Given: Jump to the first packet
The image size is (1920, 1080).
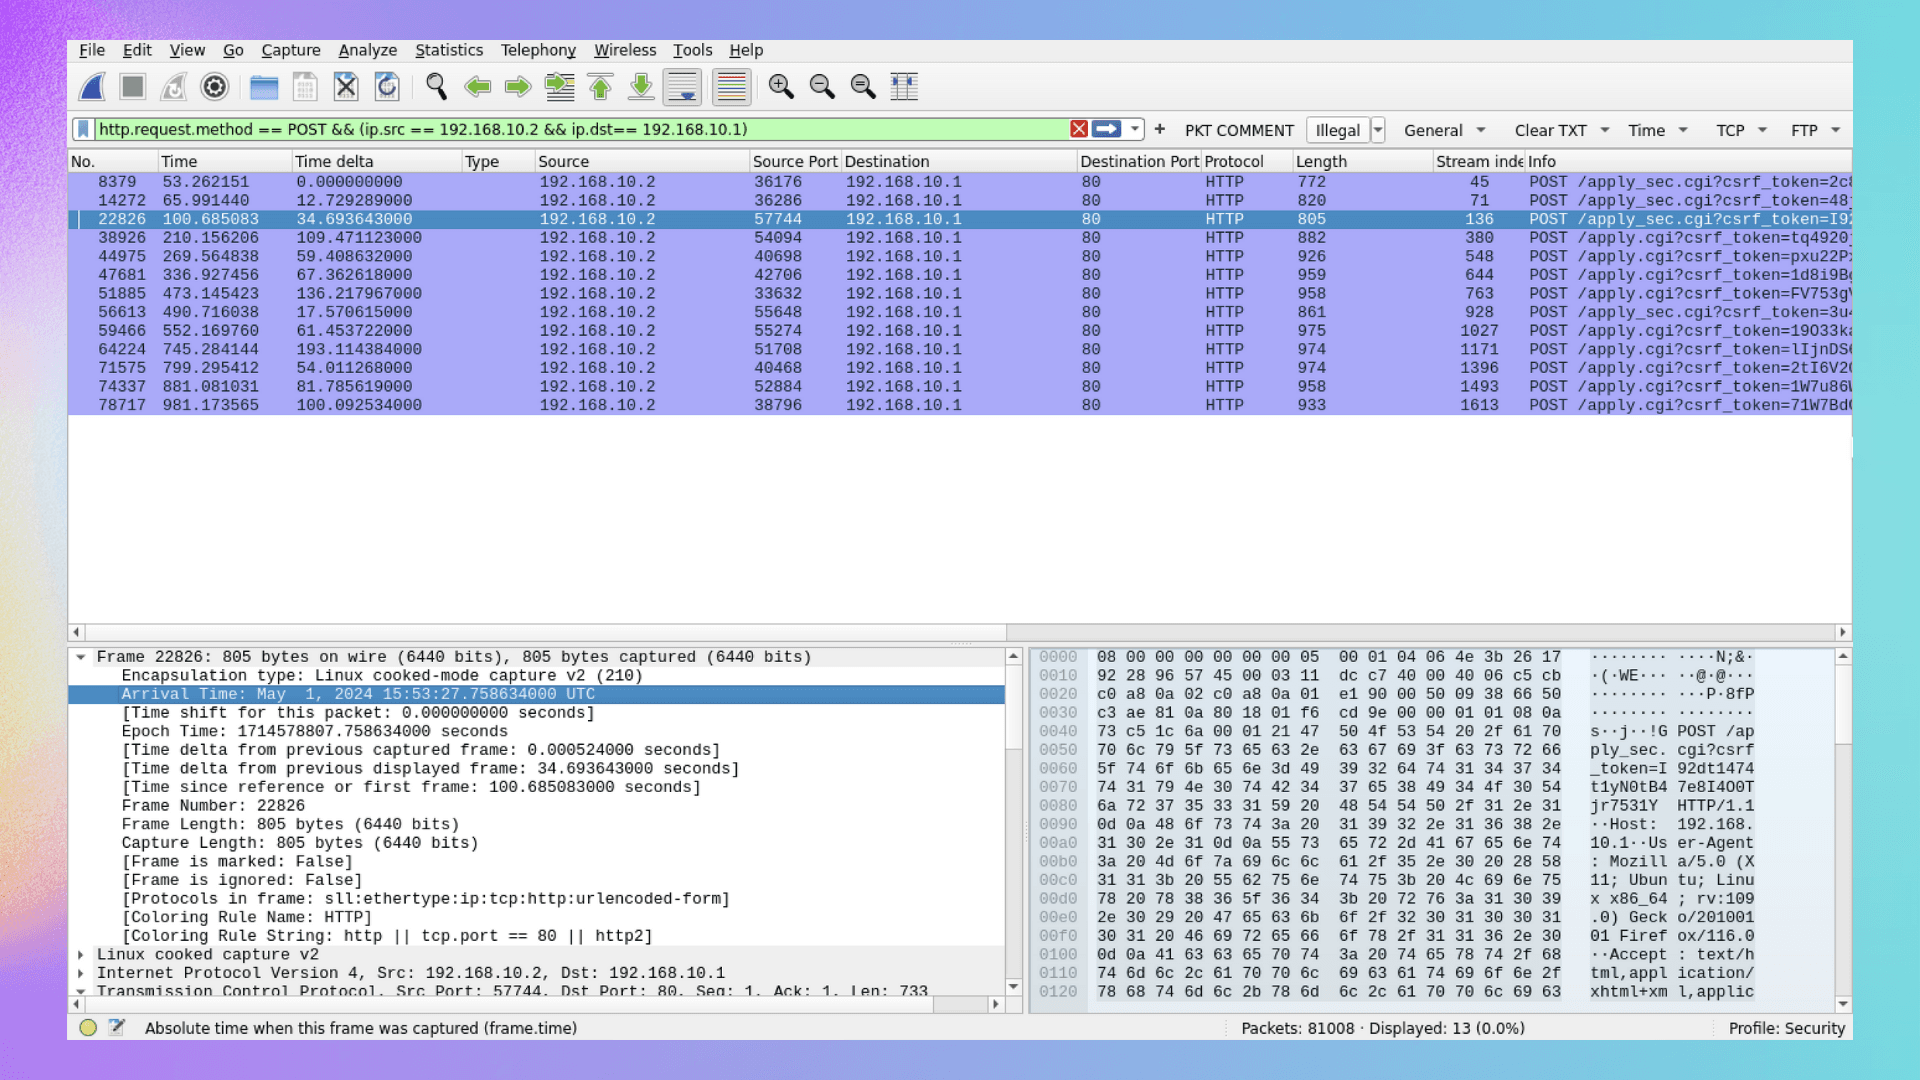Looking at the screenshot, I should [x=600, y=87].
